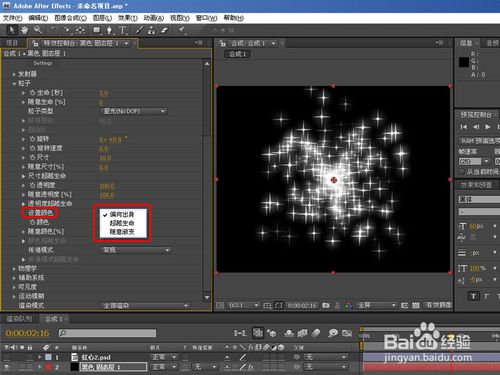Click the black color swatch in info panel
Screen dimensions: 500x375
click(x=464, y=62)
